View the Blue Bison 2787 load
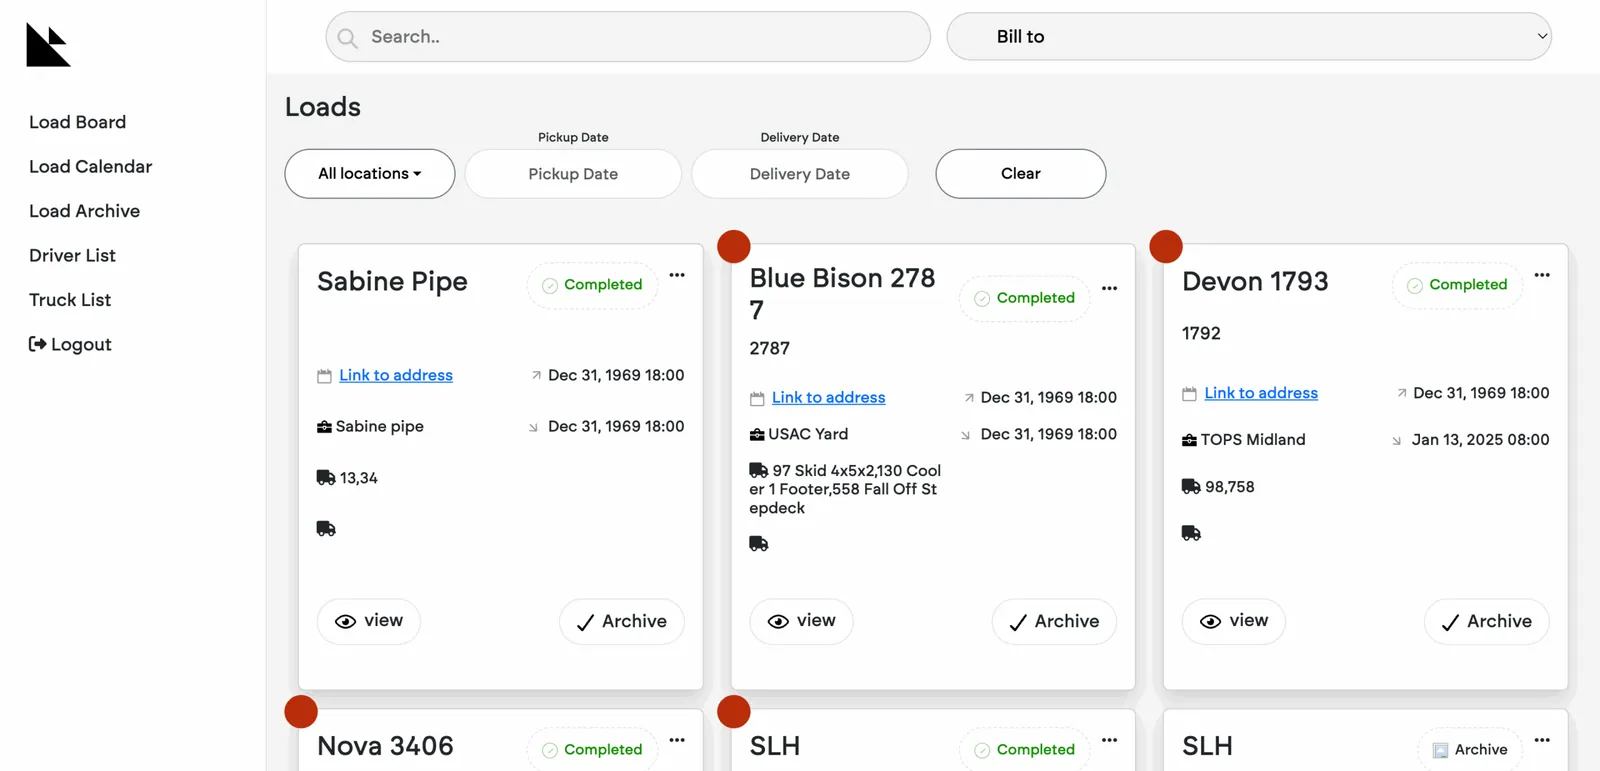This screenshot has width=1600, height=771. pyautogui.click(x=801, y=621)
